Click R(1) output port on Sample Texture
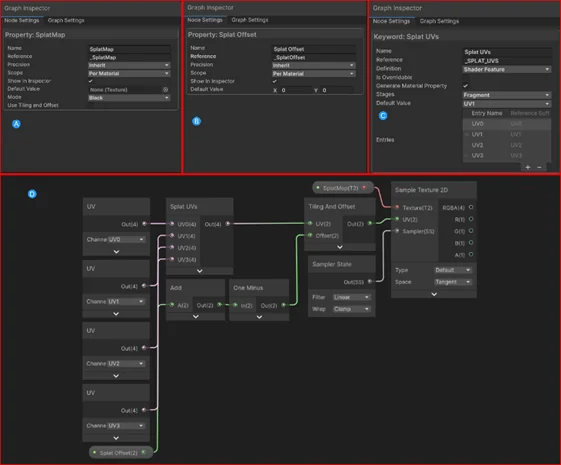This screenshot has width=561, height=465. pyautogui.click(x=471, y=219)
